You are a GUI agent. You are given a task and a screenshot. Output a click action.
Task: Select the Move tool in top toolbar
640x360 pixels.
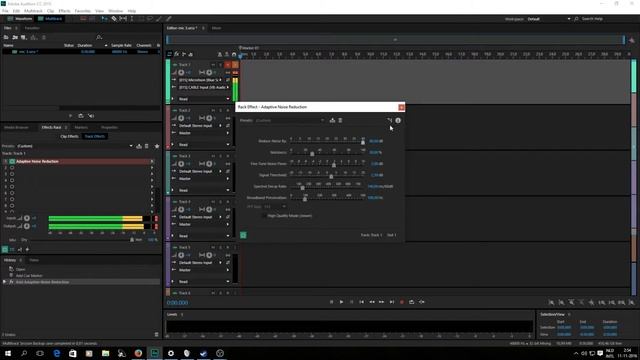click(105, 19)
